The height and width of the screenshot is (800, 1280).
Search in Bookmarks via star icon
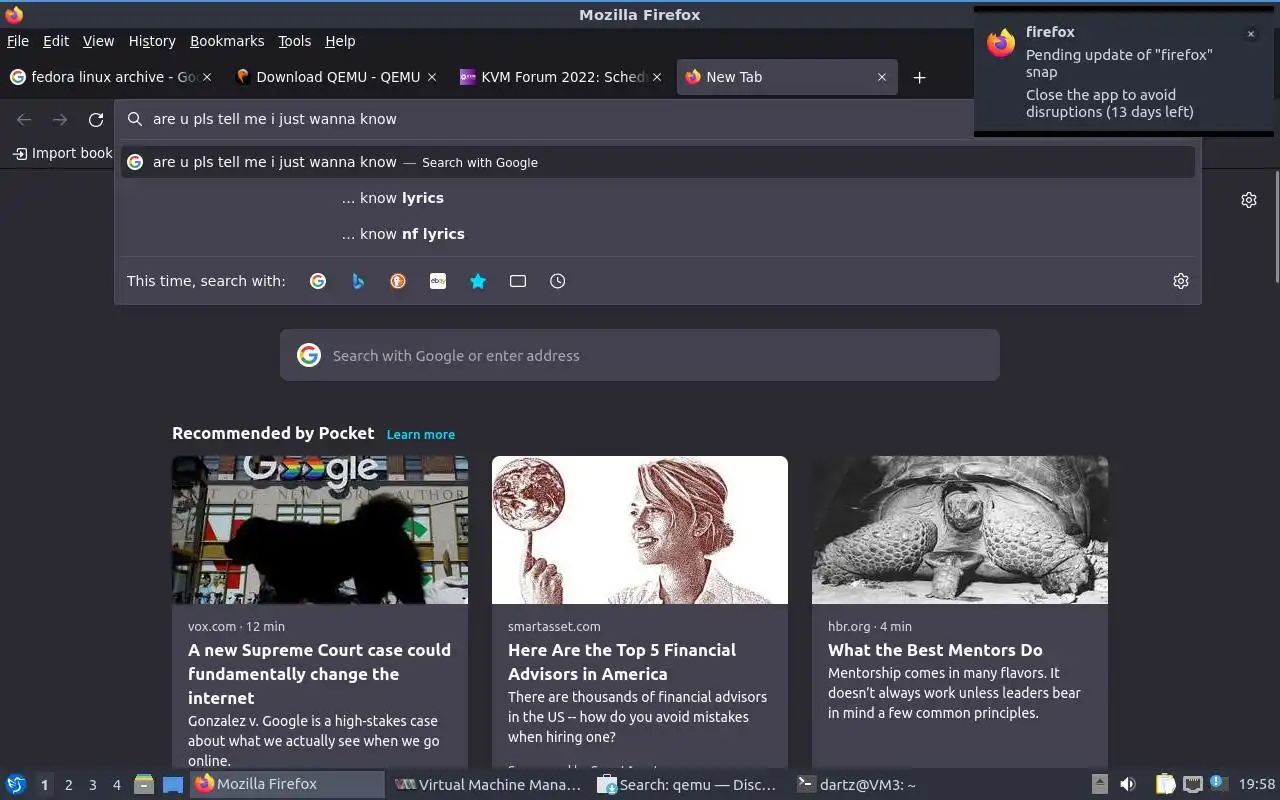(x=478, y=281)
